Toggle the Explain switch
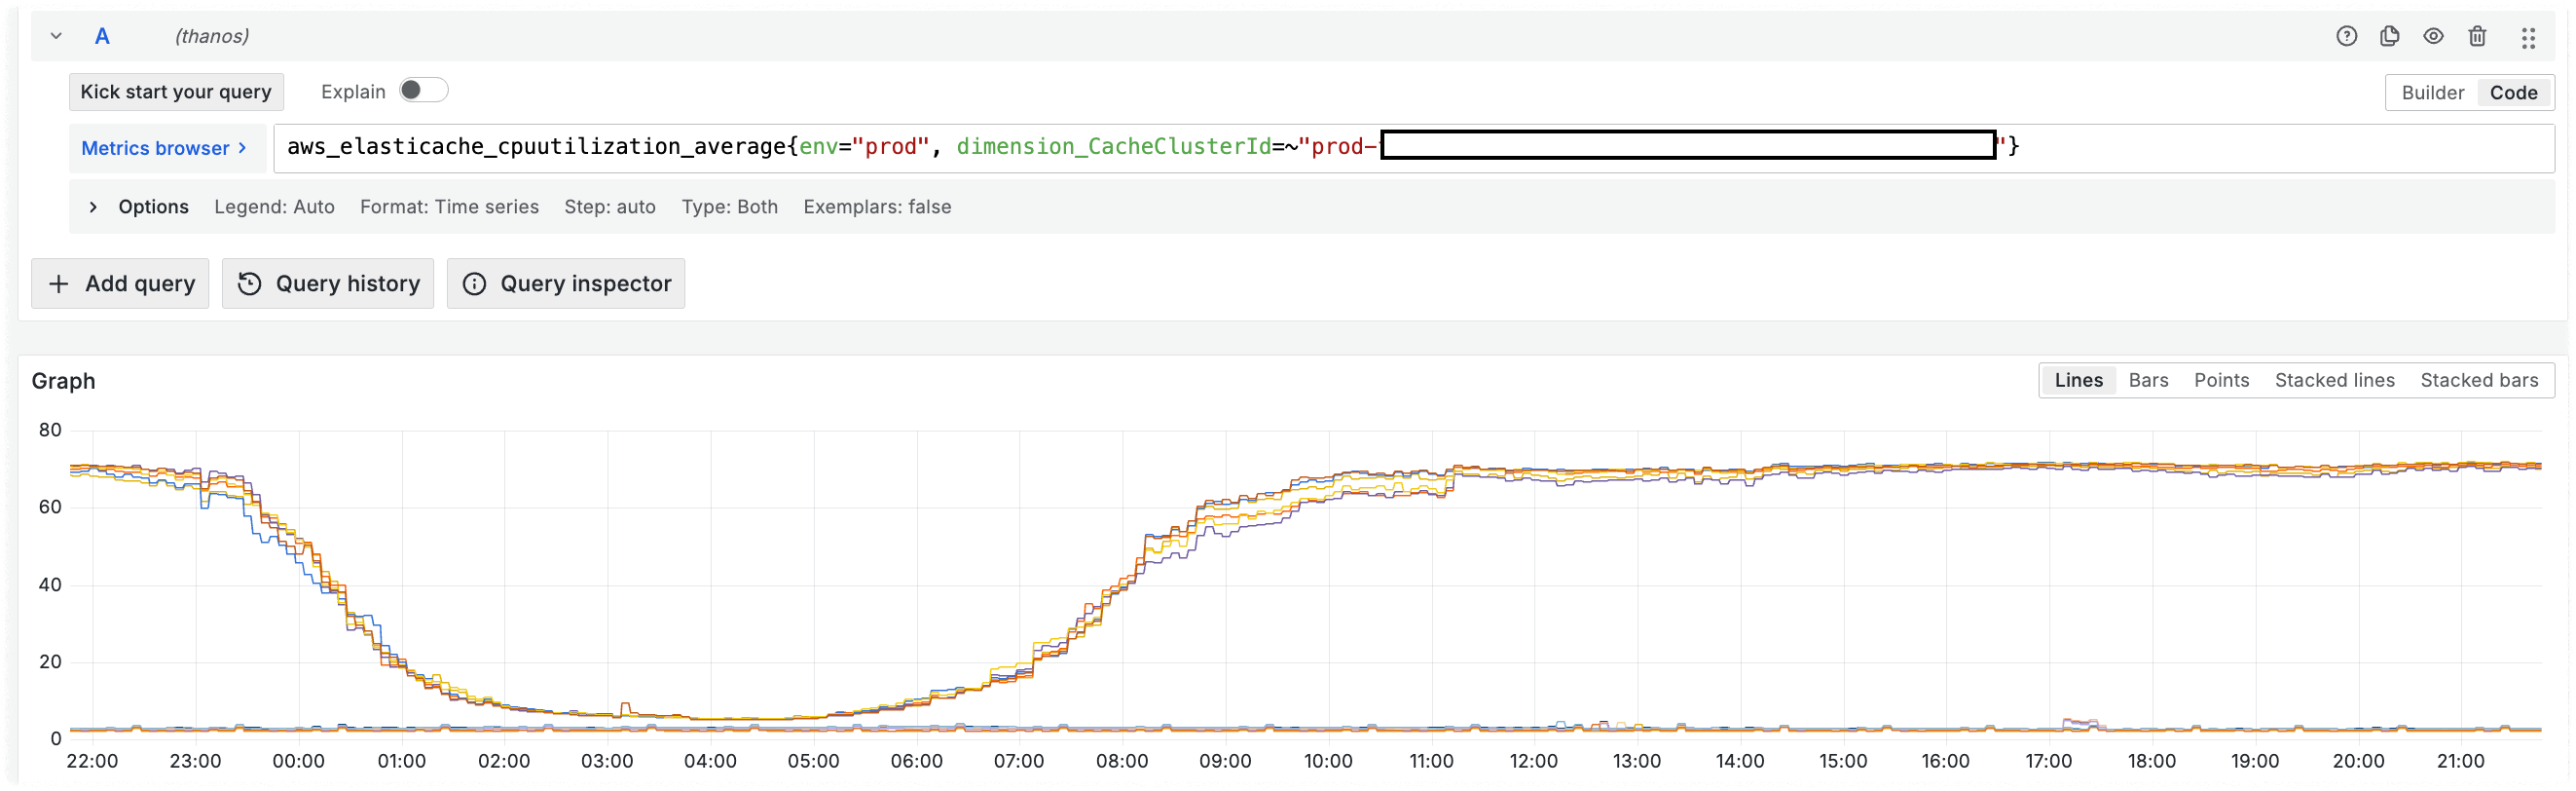2576x791 pixels. pyautogui.click(x=423, y=90)
